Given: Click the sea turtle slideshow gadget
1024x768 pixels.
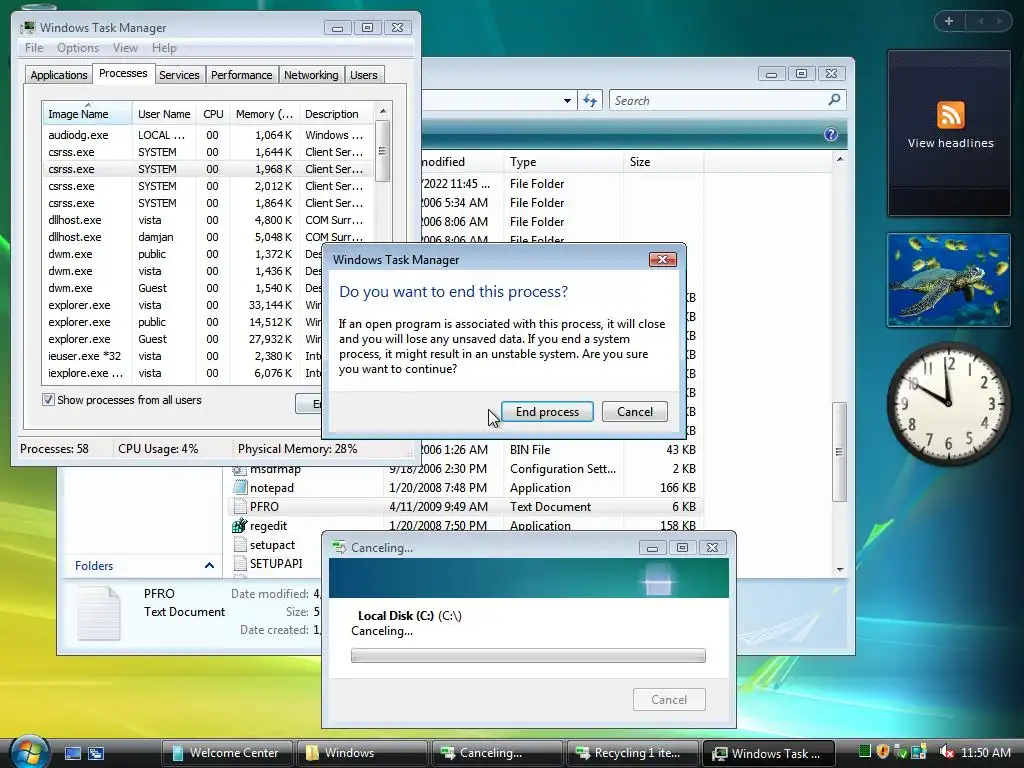Looking at the screenshot, I should point(949,280).
